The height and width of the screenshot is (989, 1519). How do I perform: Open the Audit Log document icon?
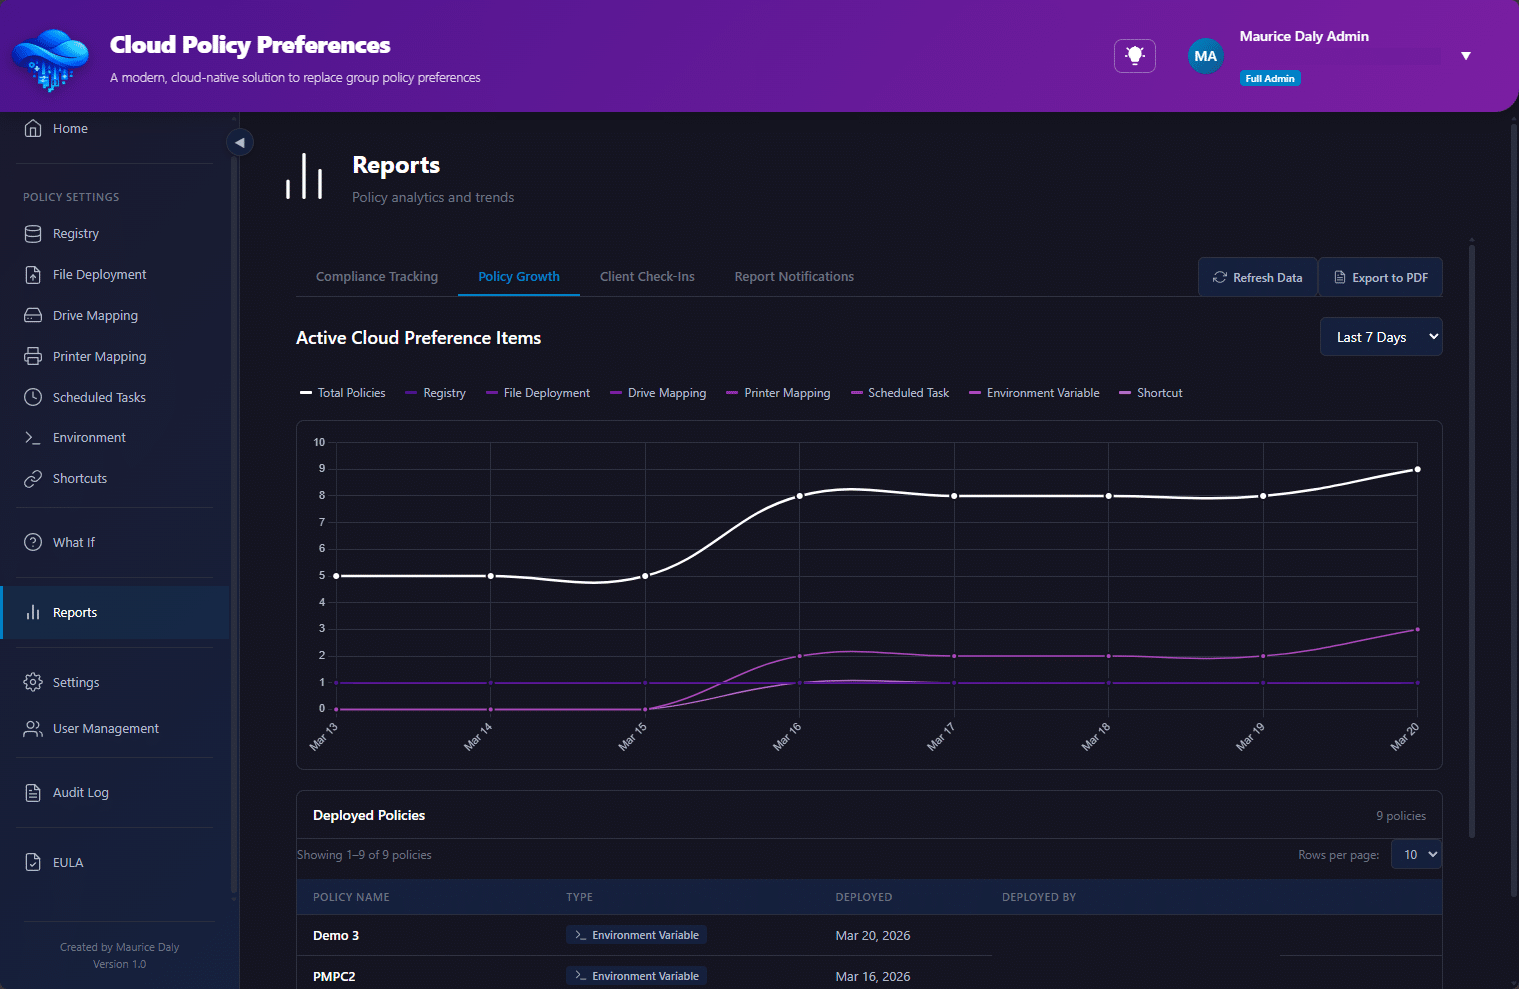pos(33,793)
